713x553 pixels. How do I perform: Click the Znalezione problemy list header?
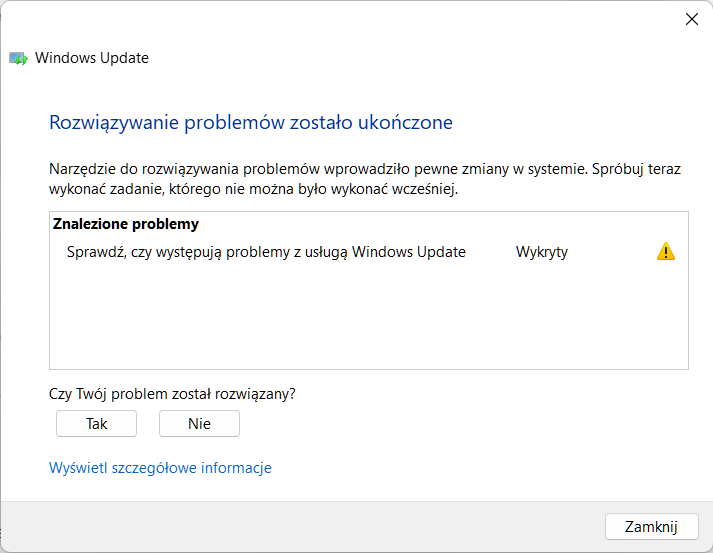tap(126, 224)
